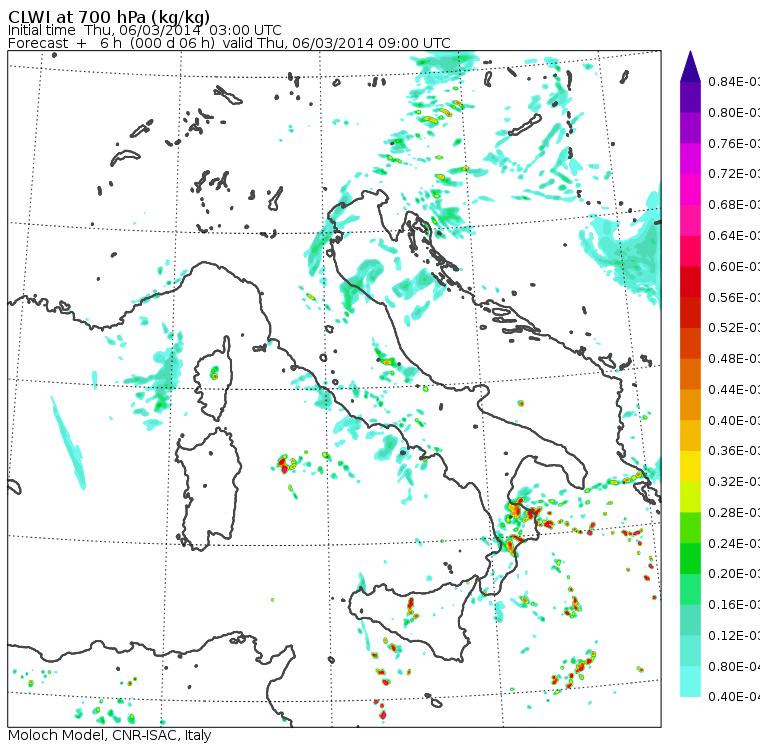Pick the colorbar band between 0.80E-03 and 0.84E-03

pos(690,97)
